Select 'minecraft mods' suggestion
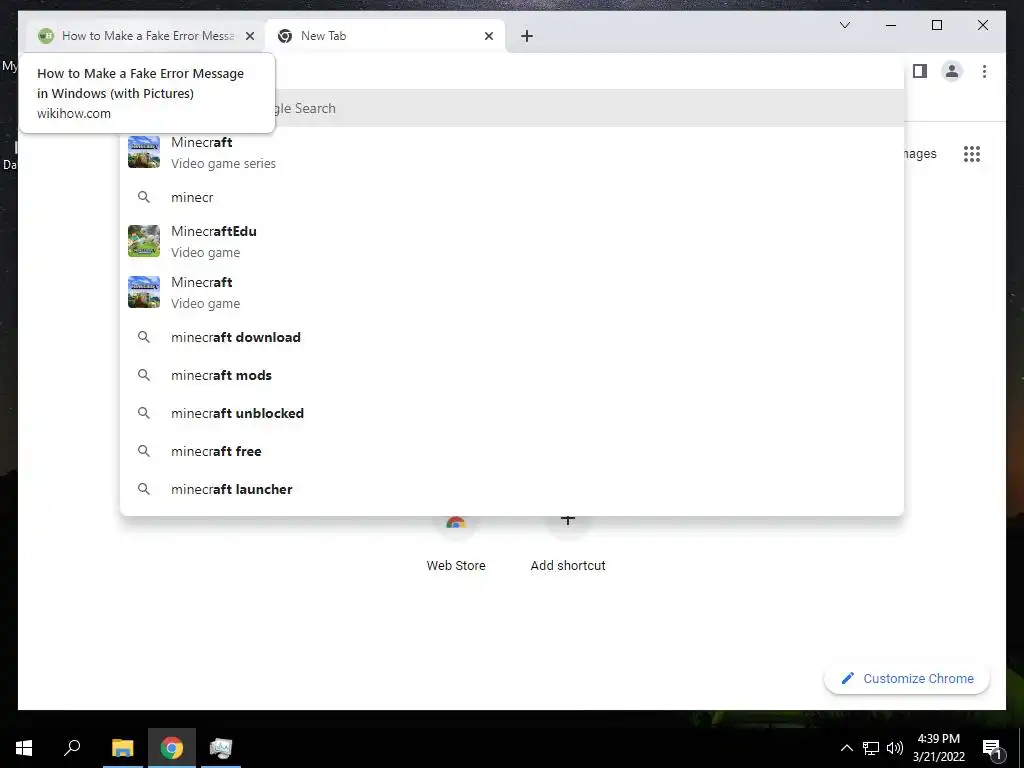The height and width of the screenshot is (768, 1024). tap(512, 376)
